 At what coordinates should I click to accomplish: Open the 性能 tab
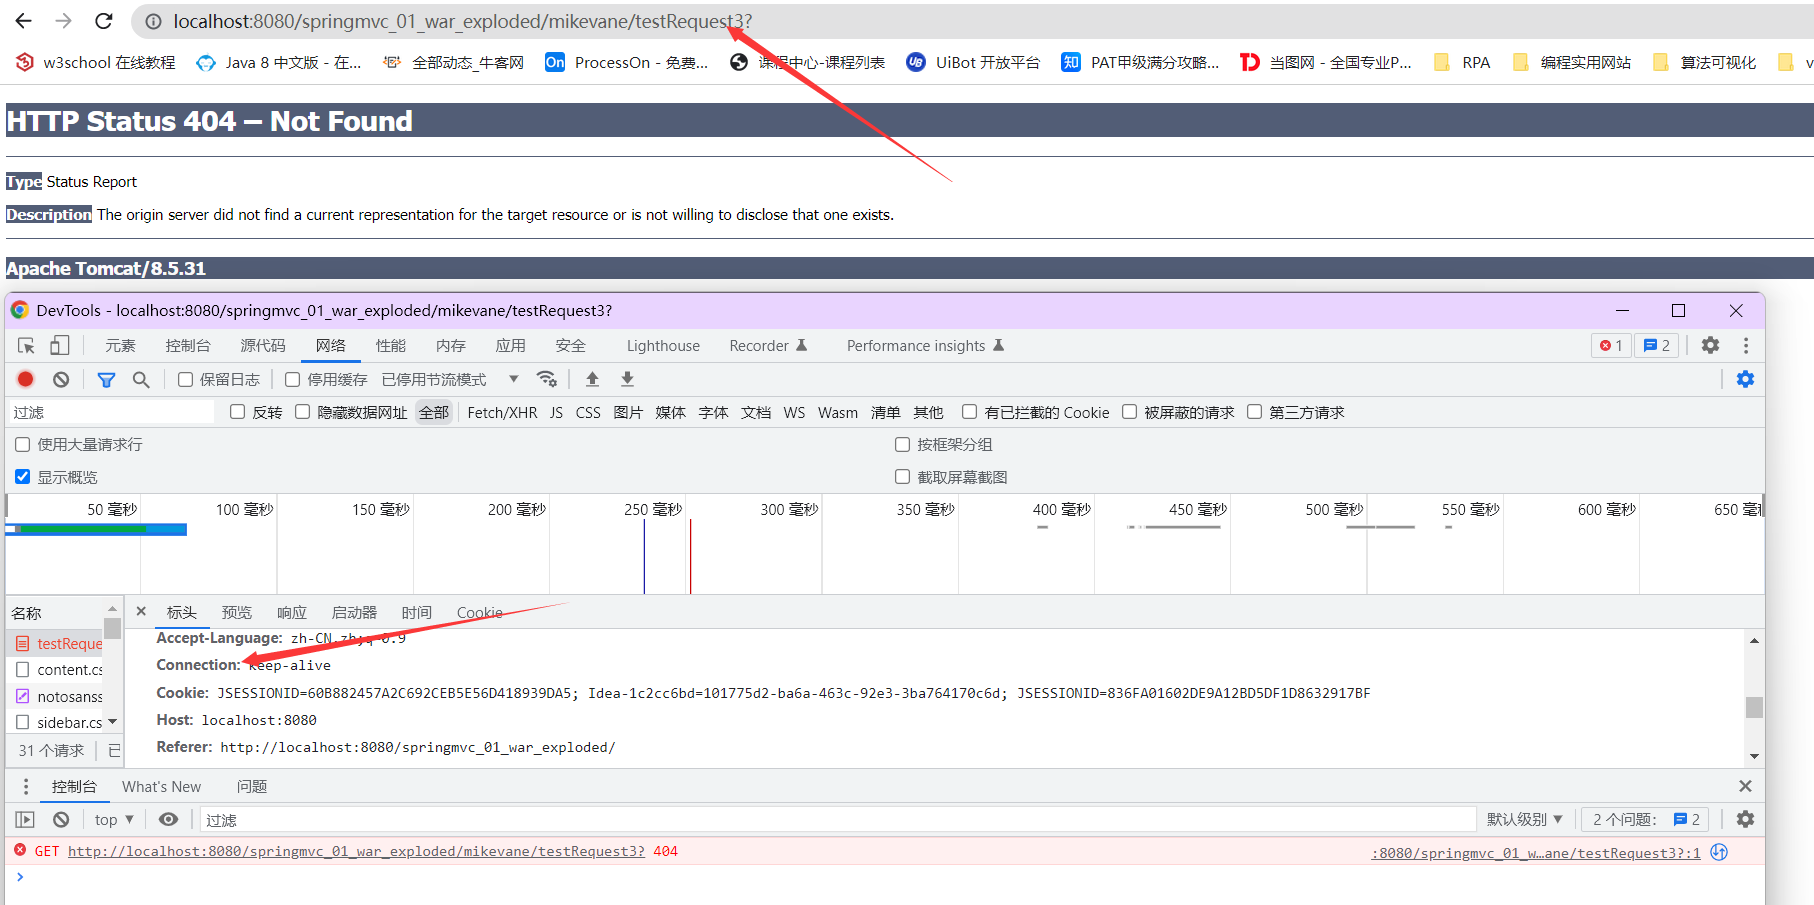390,345
